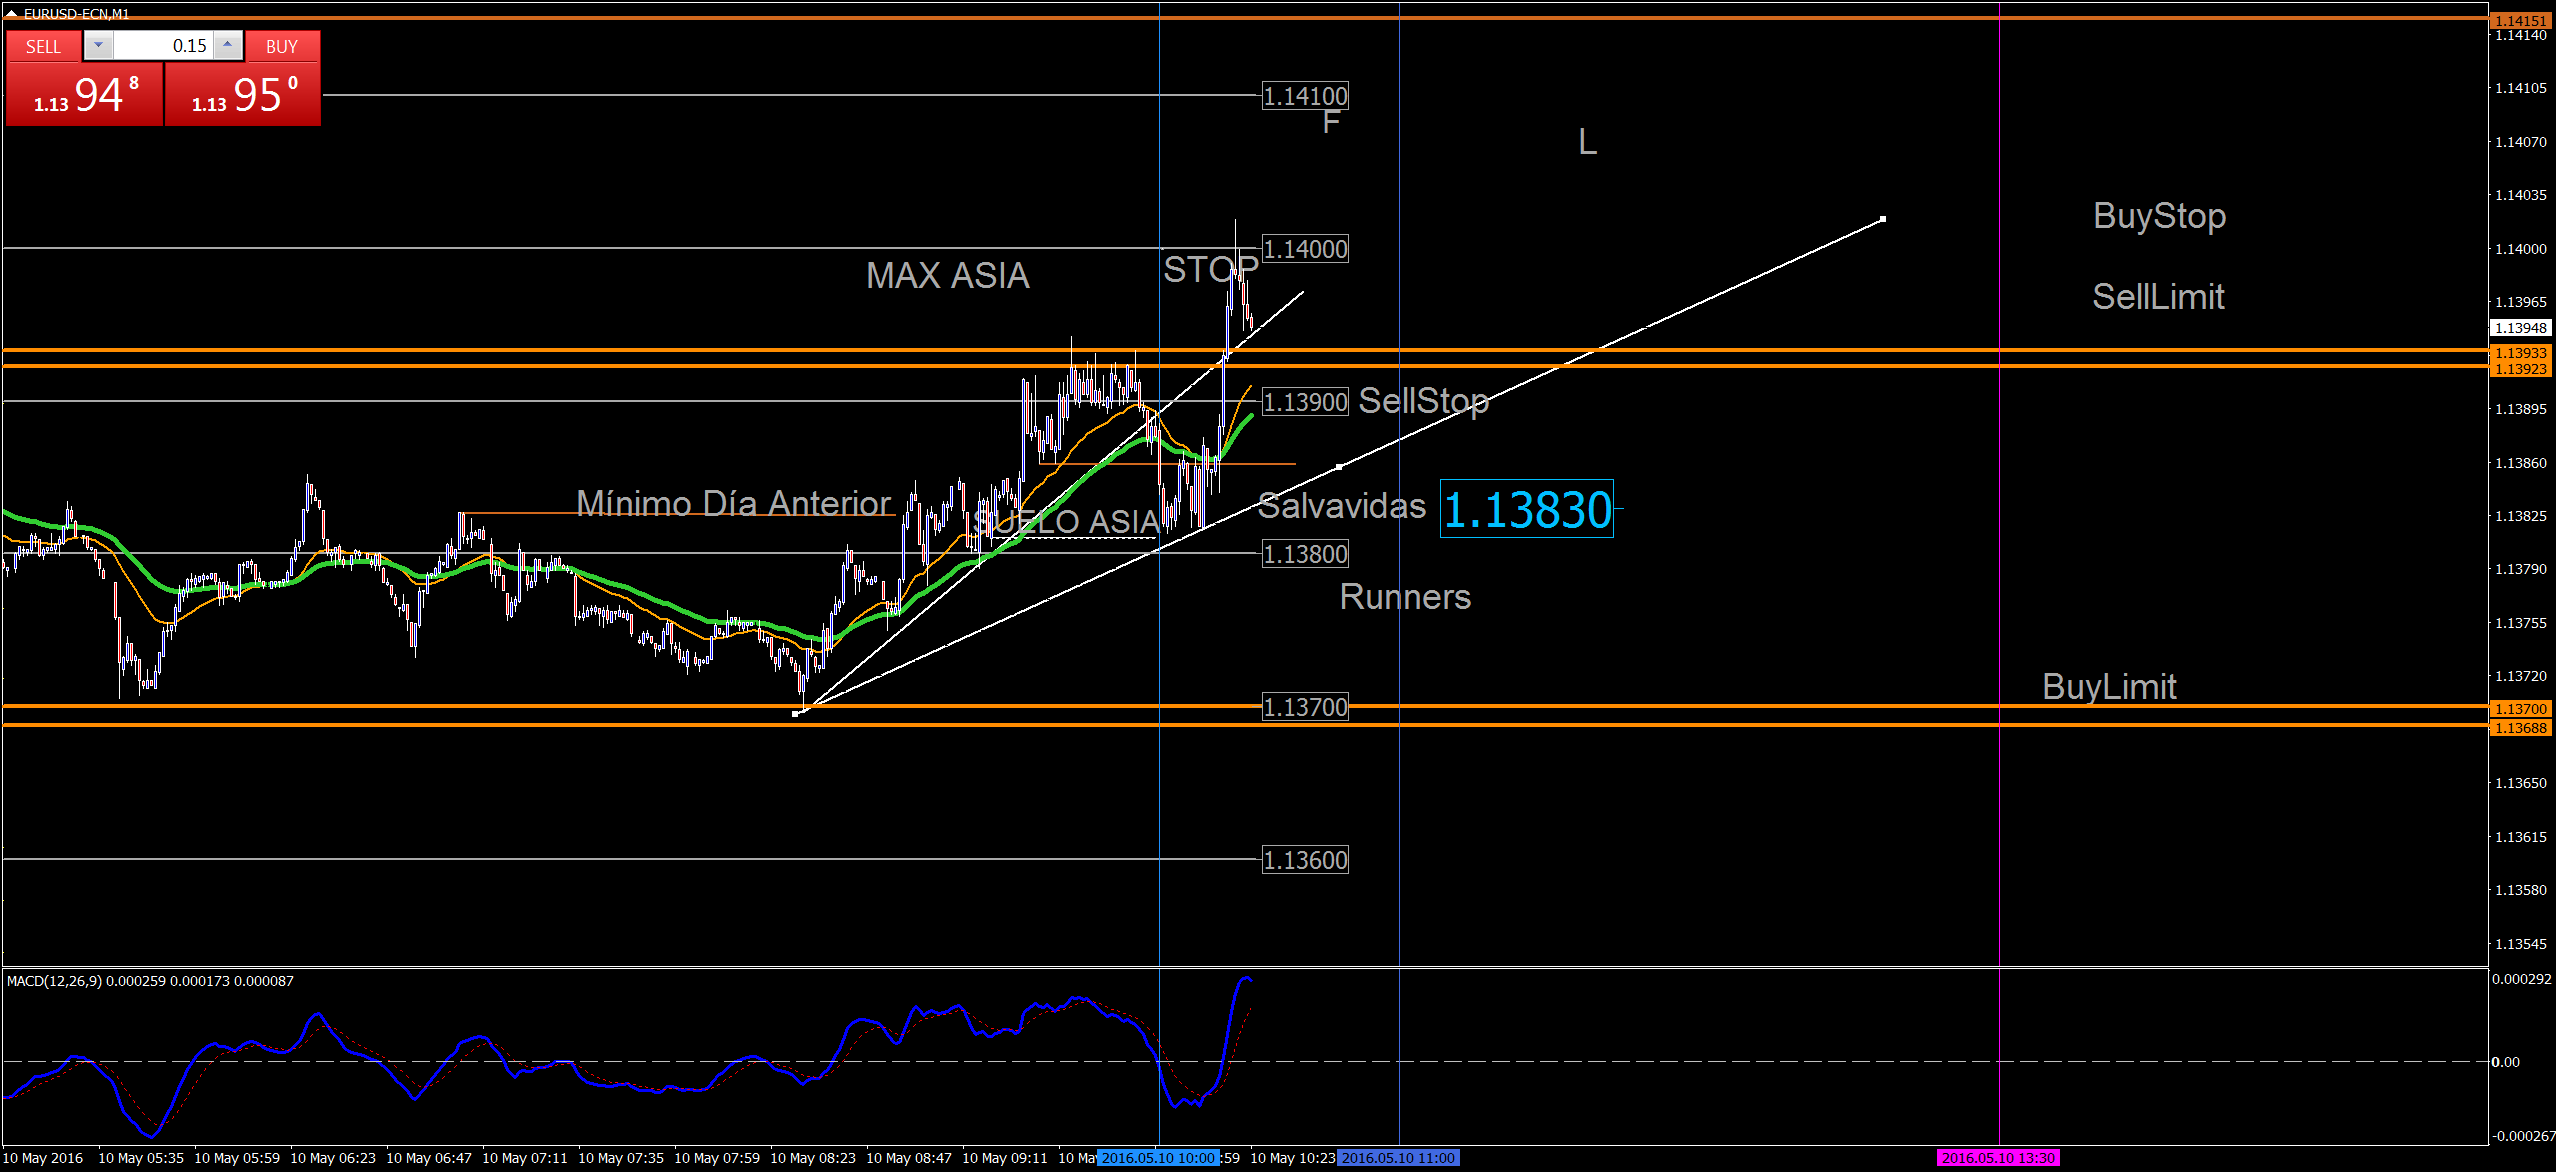
Task: Increase lot volume with up arrow
Action: point(228,45)
